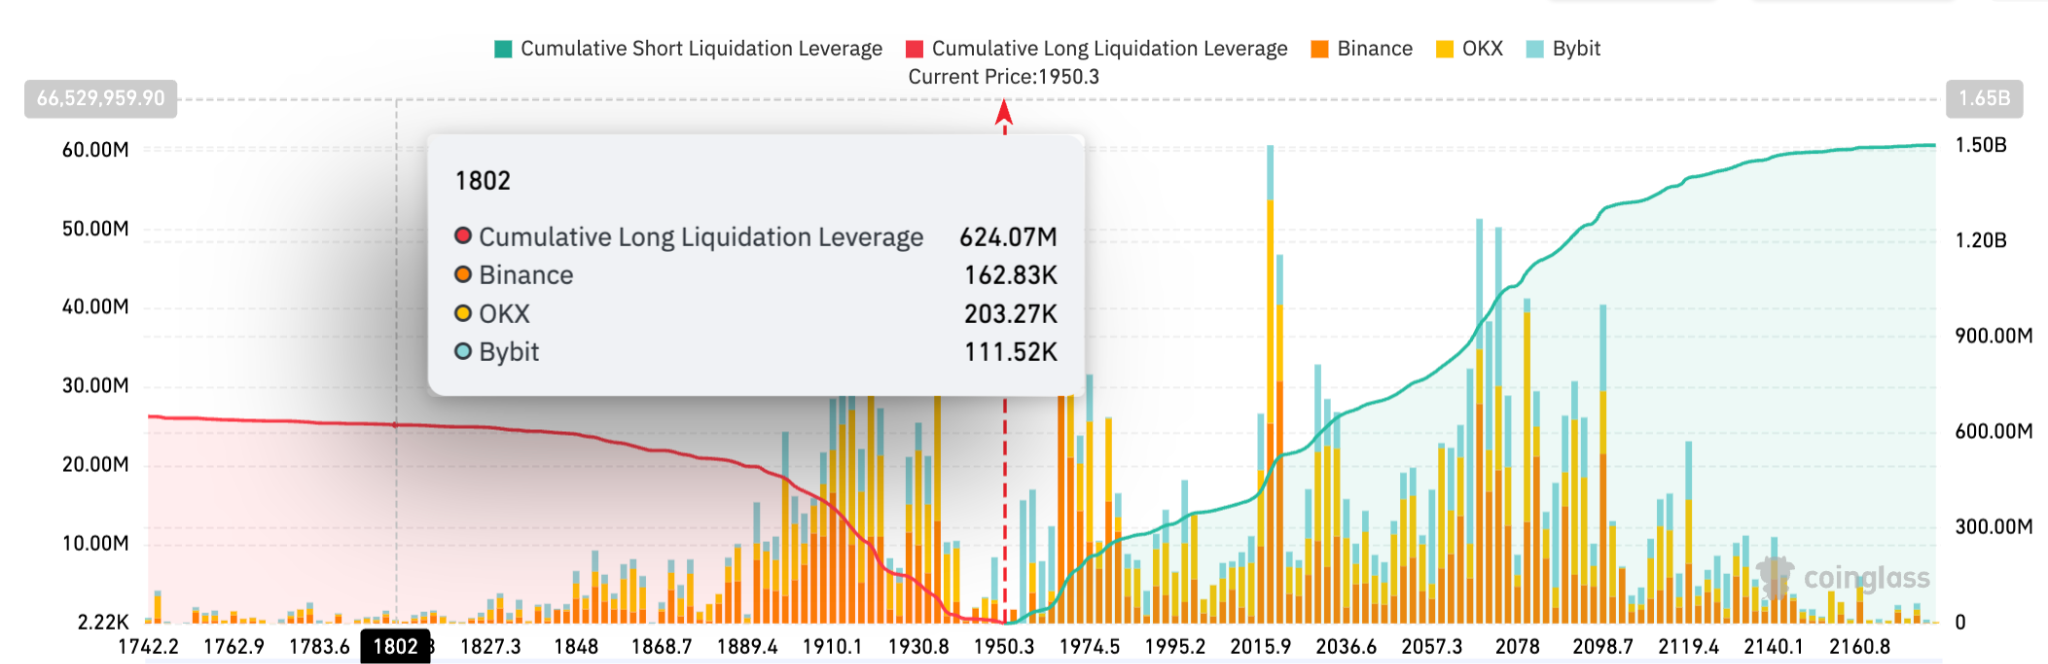Hide the Binance series via legend
The height and width of the screenshot is (664, 2048).
point(1362,49)
